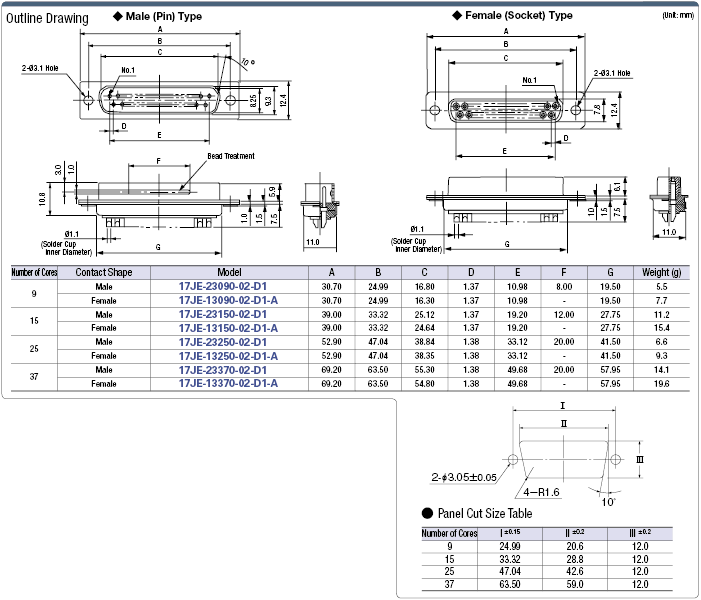Click the value 24.64 in column C

pos(424,328)
